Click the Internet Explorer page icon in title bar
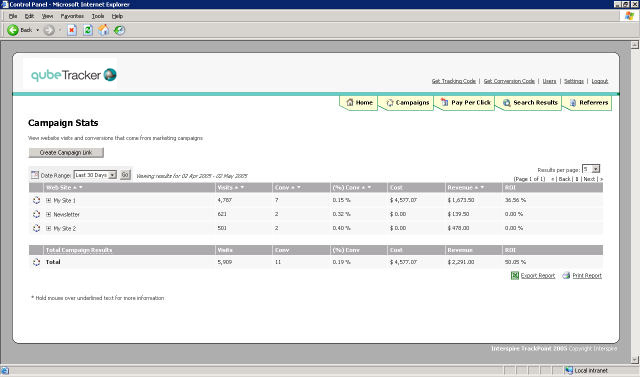This screenshot has height=377, width=640. 4,4
